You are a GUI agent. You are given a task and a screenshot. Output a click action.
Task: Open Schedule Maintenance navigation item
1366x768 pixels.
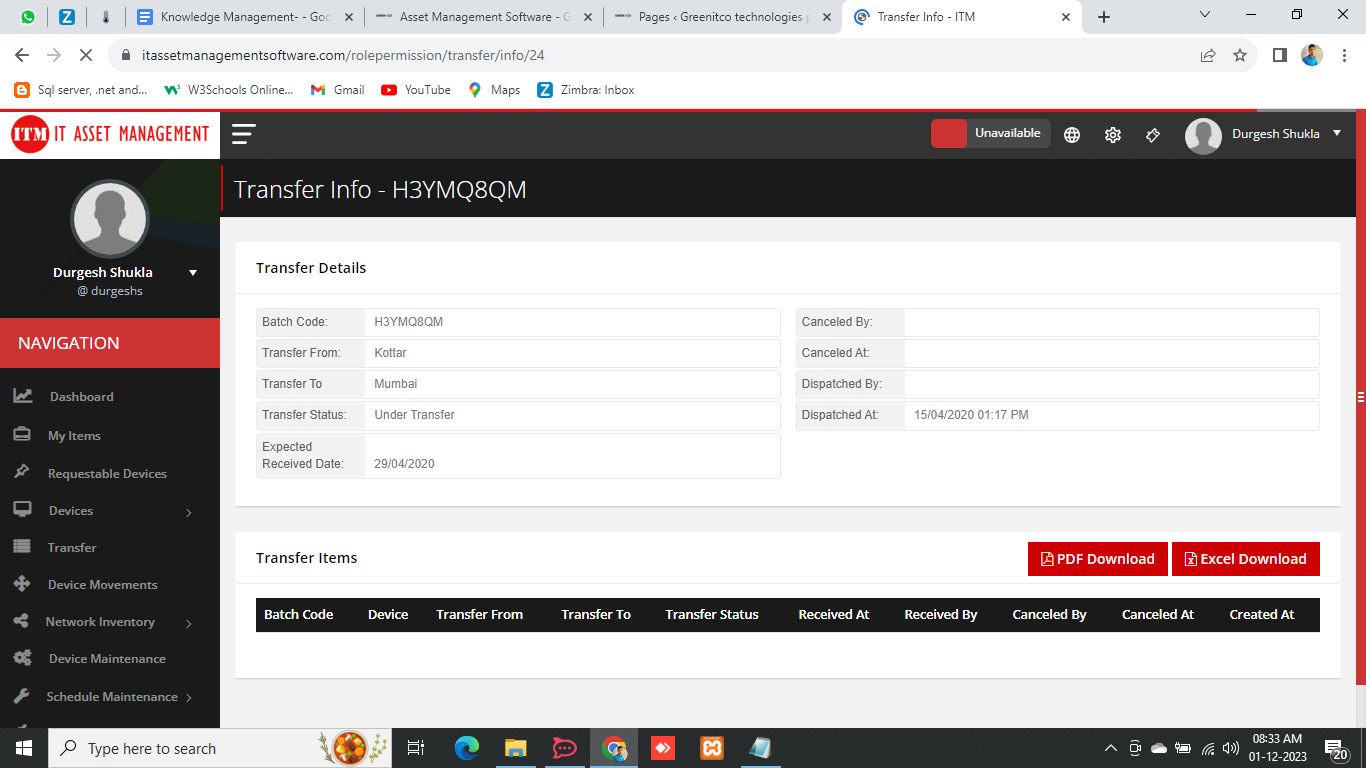coord(112,697)
